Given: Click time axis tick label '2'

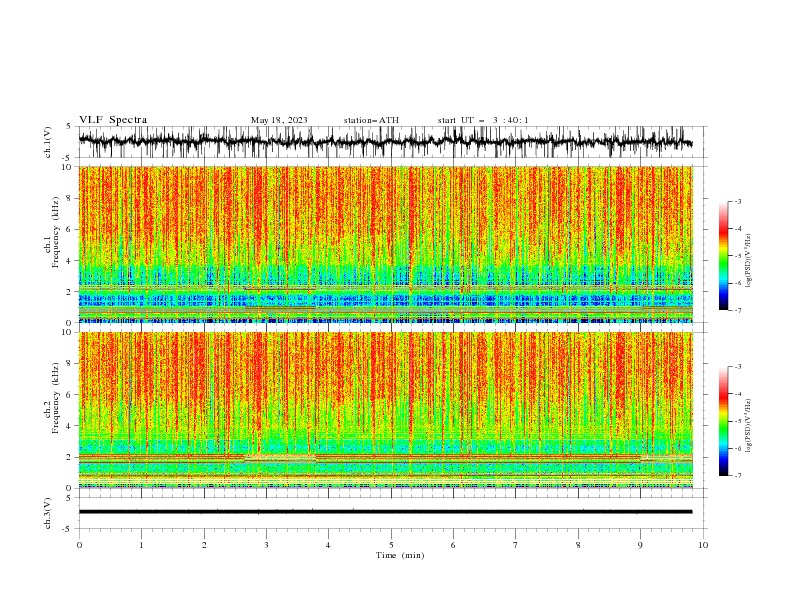Looking at the screenshot, I should click(204, 545).
